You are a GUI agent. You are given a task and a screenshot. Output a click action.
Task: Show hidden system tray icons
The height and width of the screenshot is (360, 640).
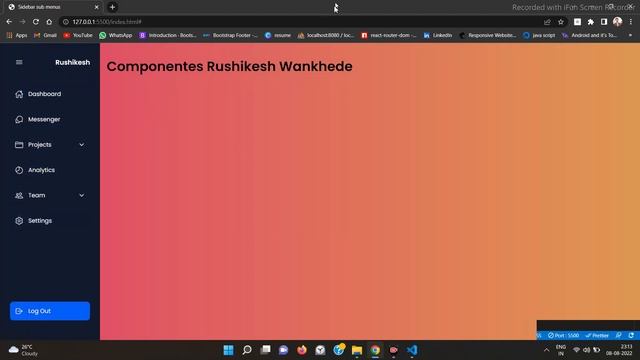547,350
